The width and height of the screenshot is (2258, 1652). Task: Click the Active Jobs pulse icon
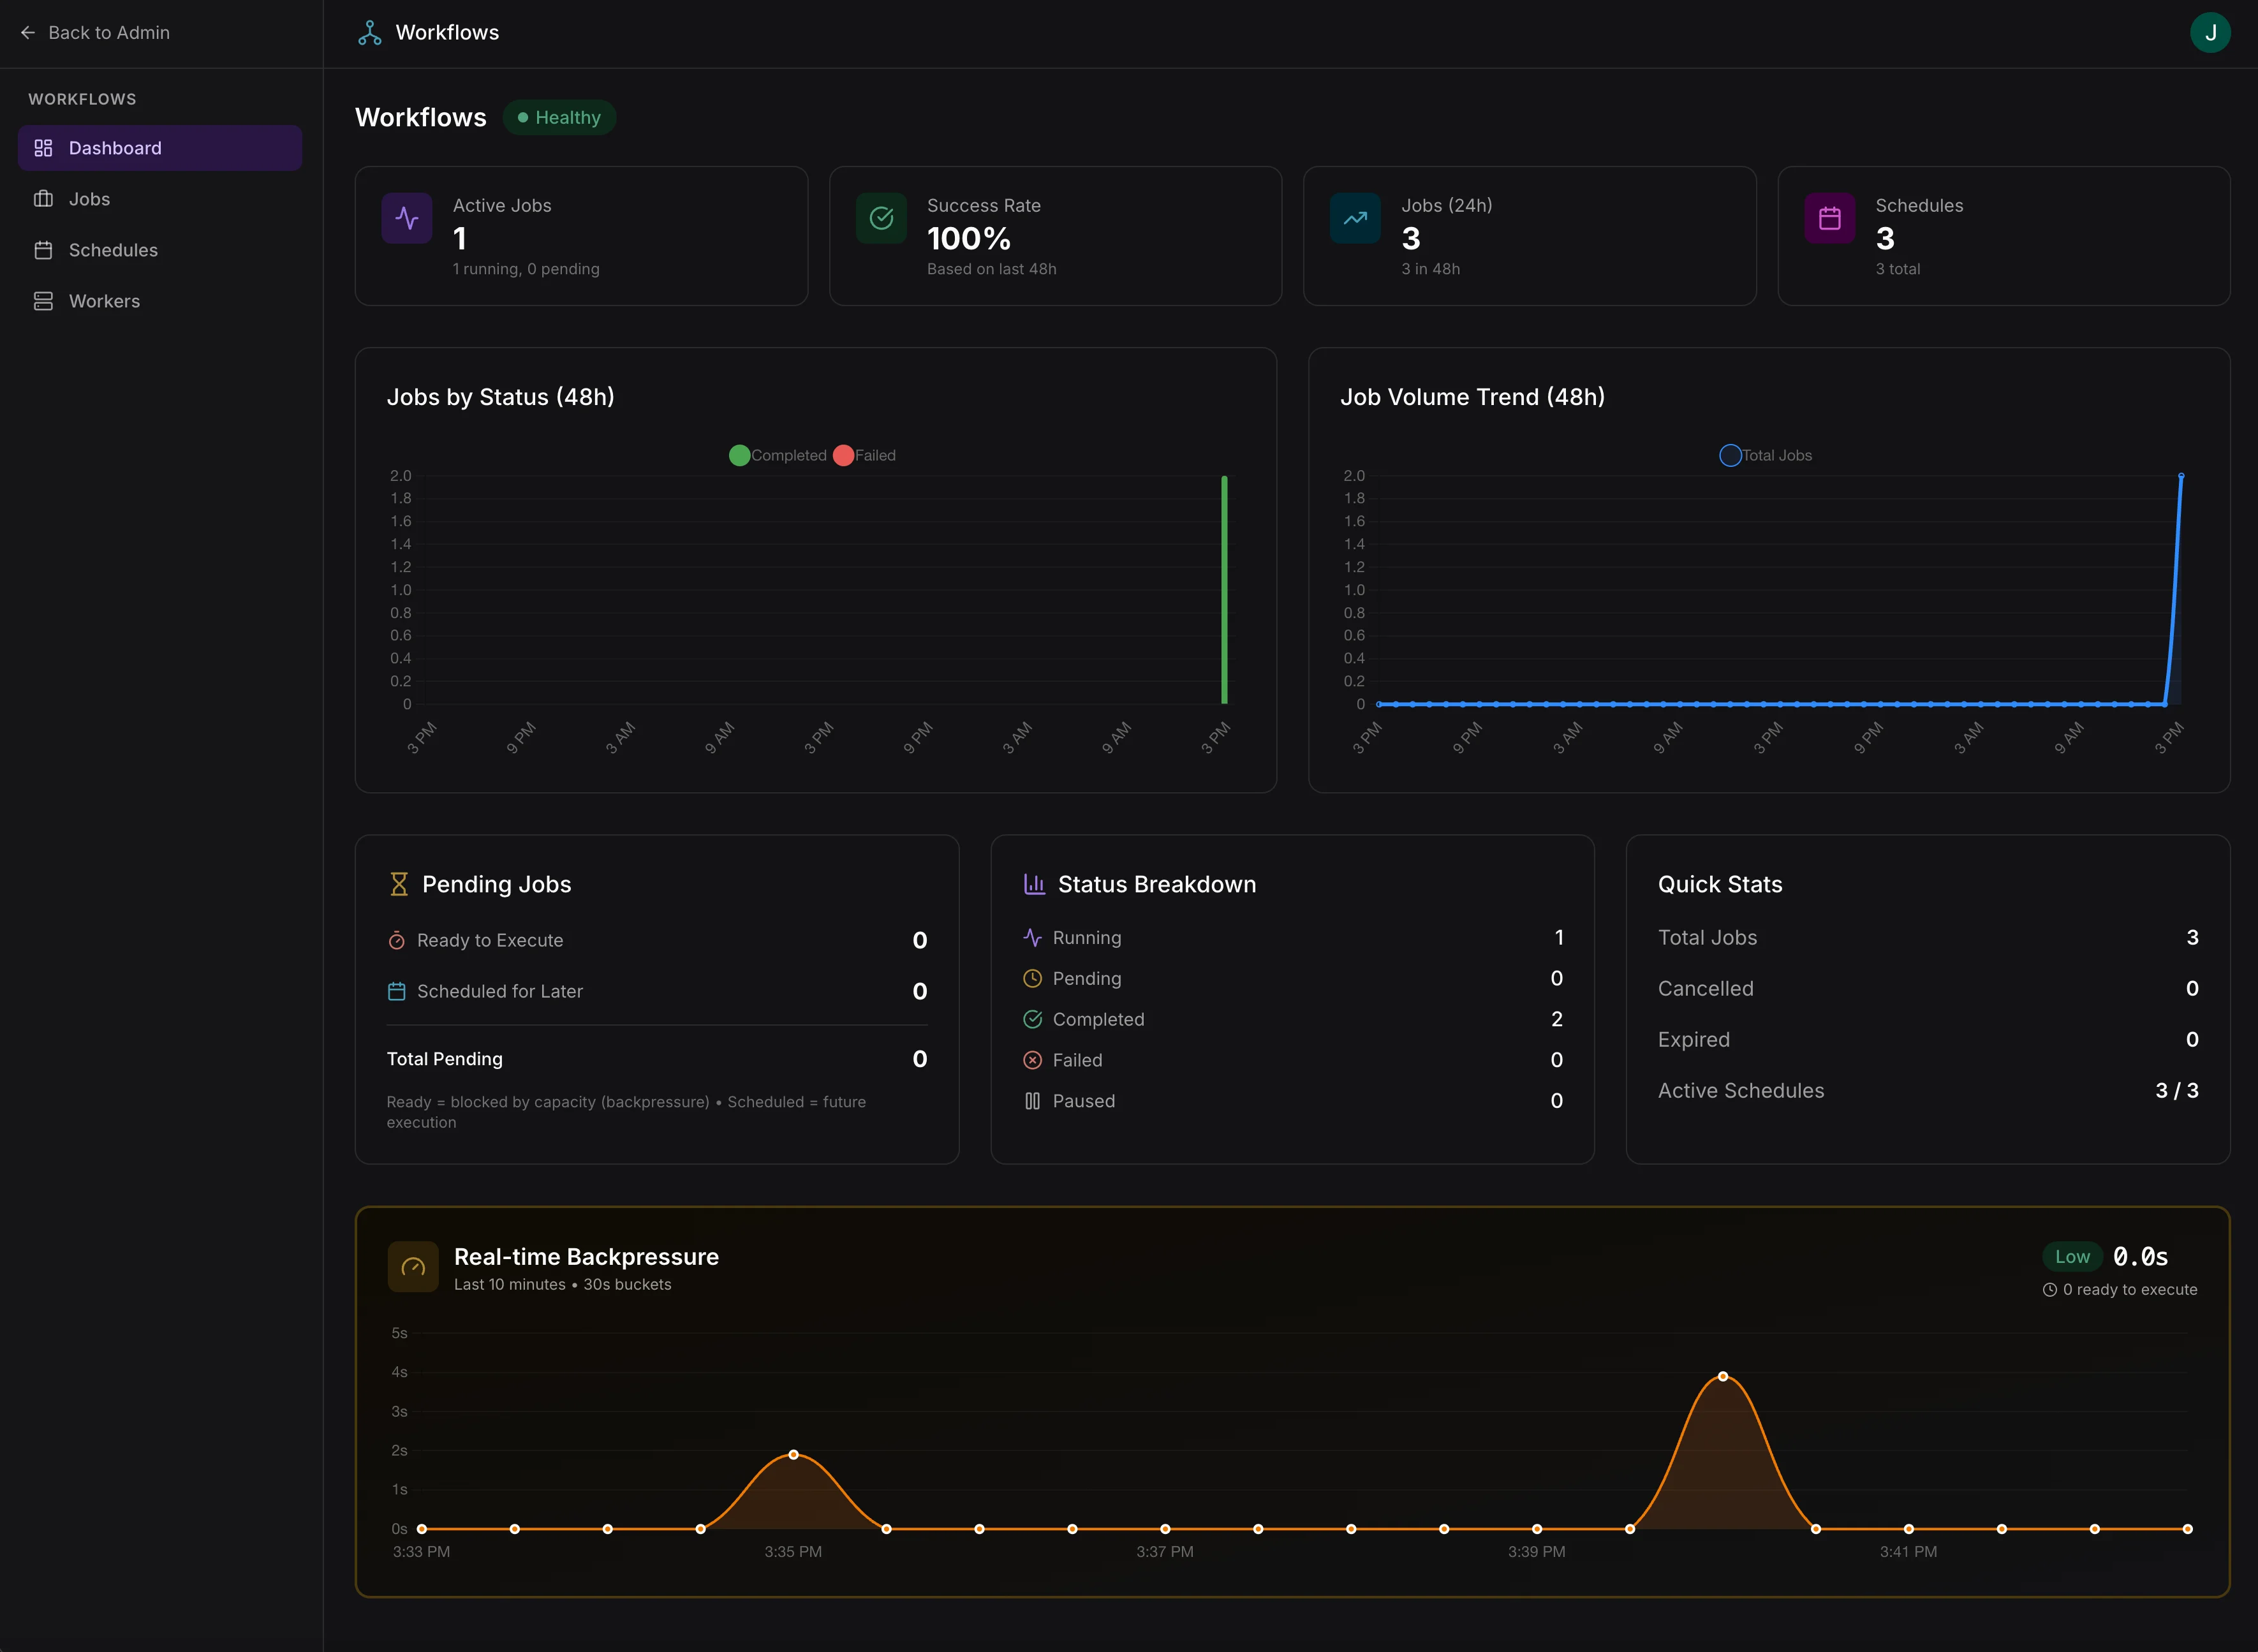407,218
